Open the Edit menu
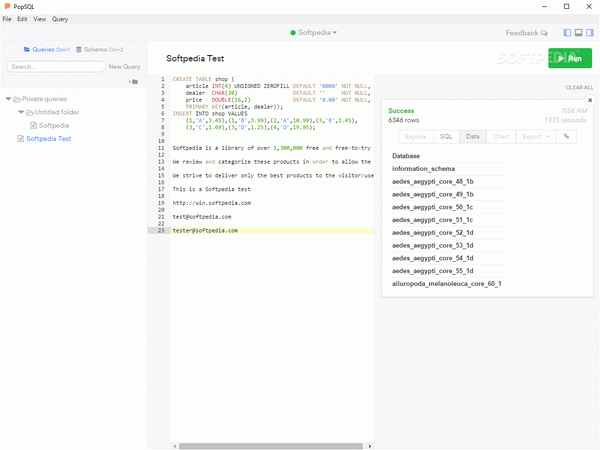 (x=22, y=19)
